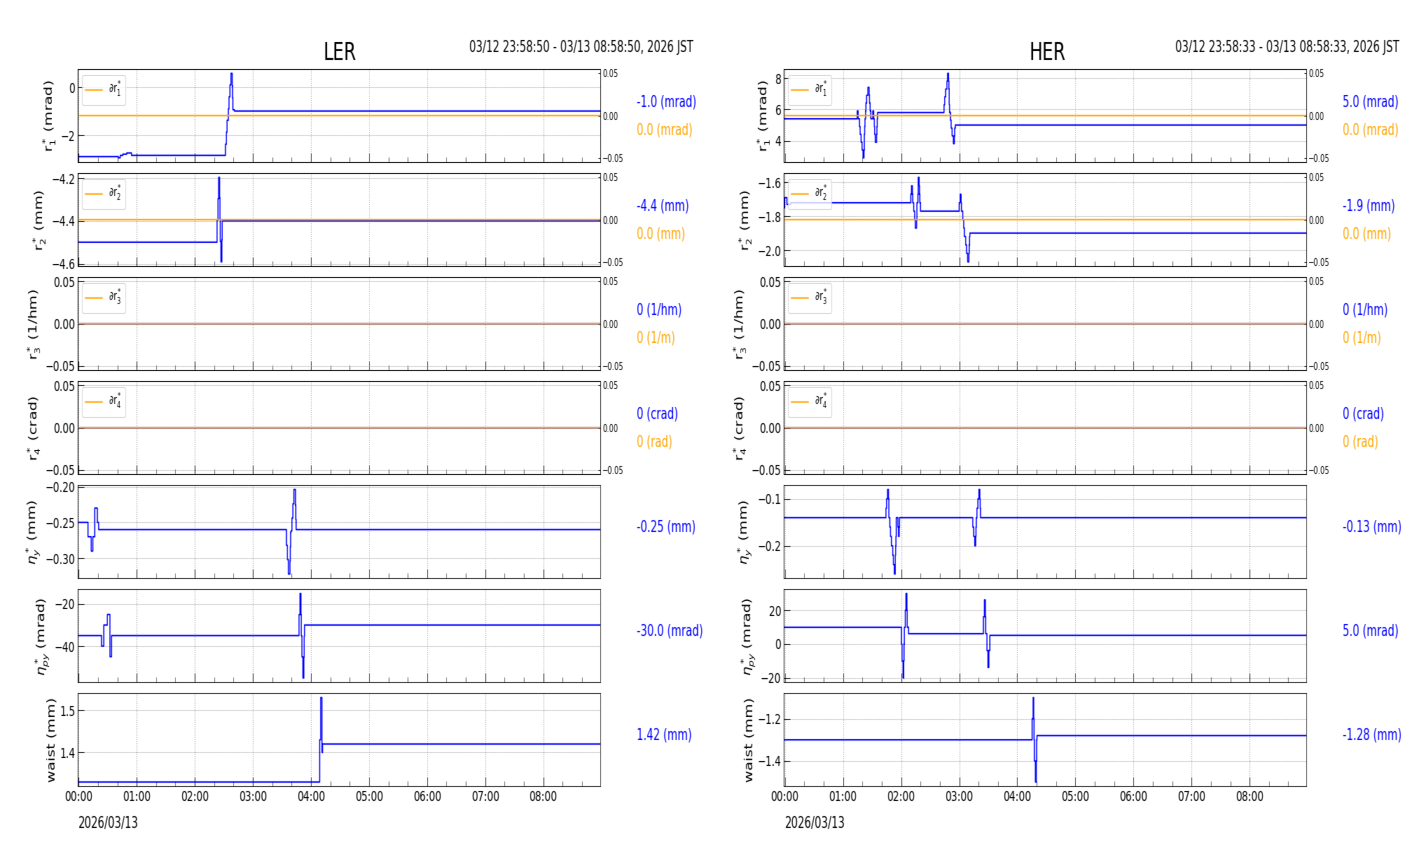This screenshot has width=1412, height=864.
Task: Click the "08:00" tick label on LER time axis
Action: 543,797
